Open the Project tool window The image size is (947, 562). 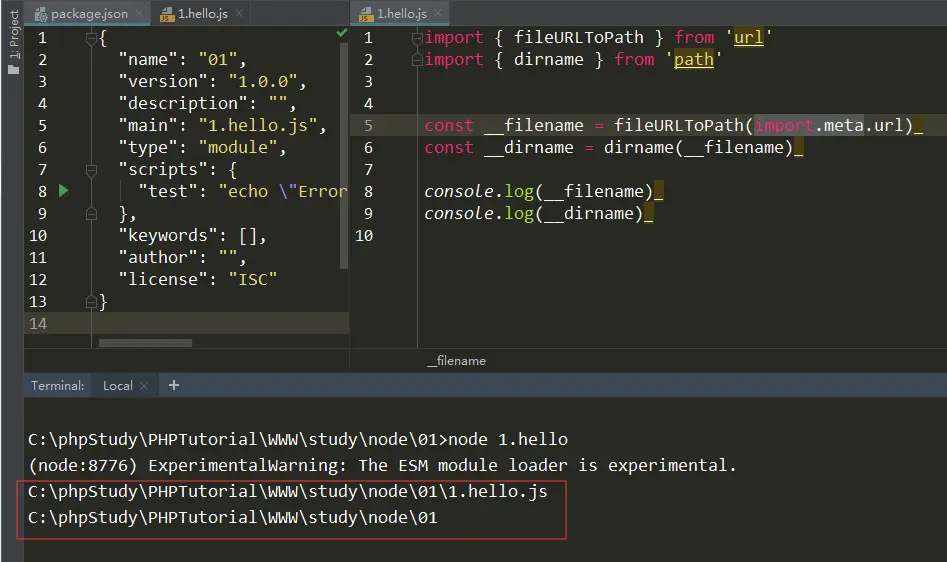point(13,41)
